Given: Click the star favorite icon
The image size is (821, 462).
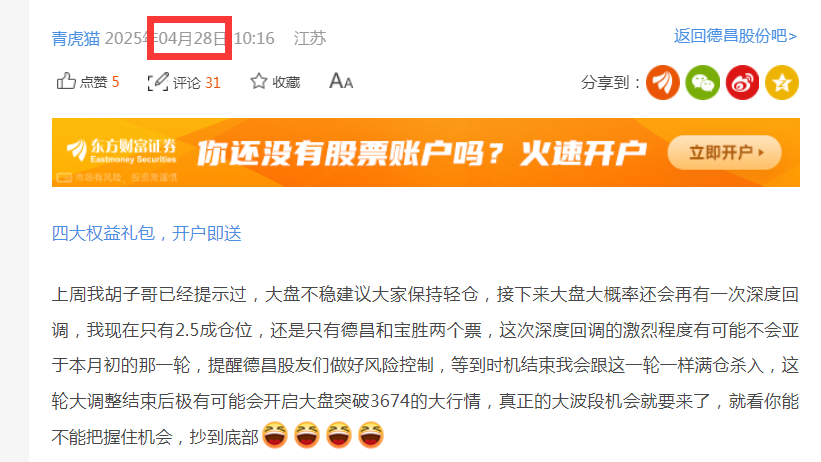Looking at the screenshot, I should coord(259,81).
